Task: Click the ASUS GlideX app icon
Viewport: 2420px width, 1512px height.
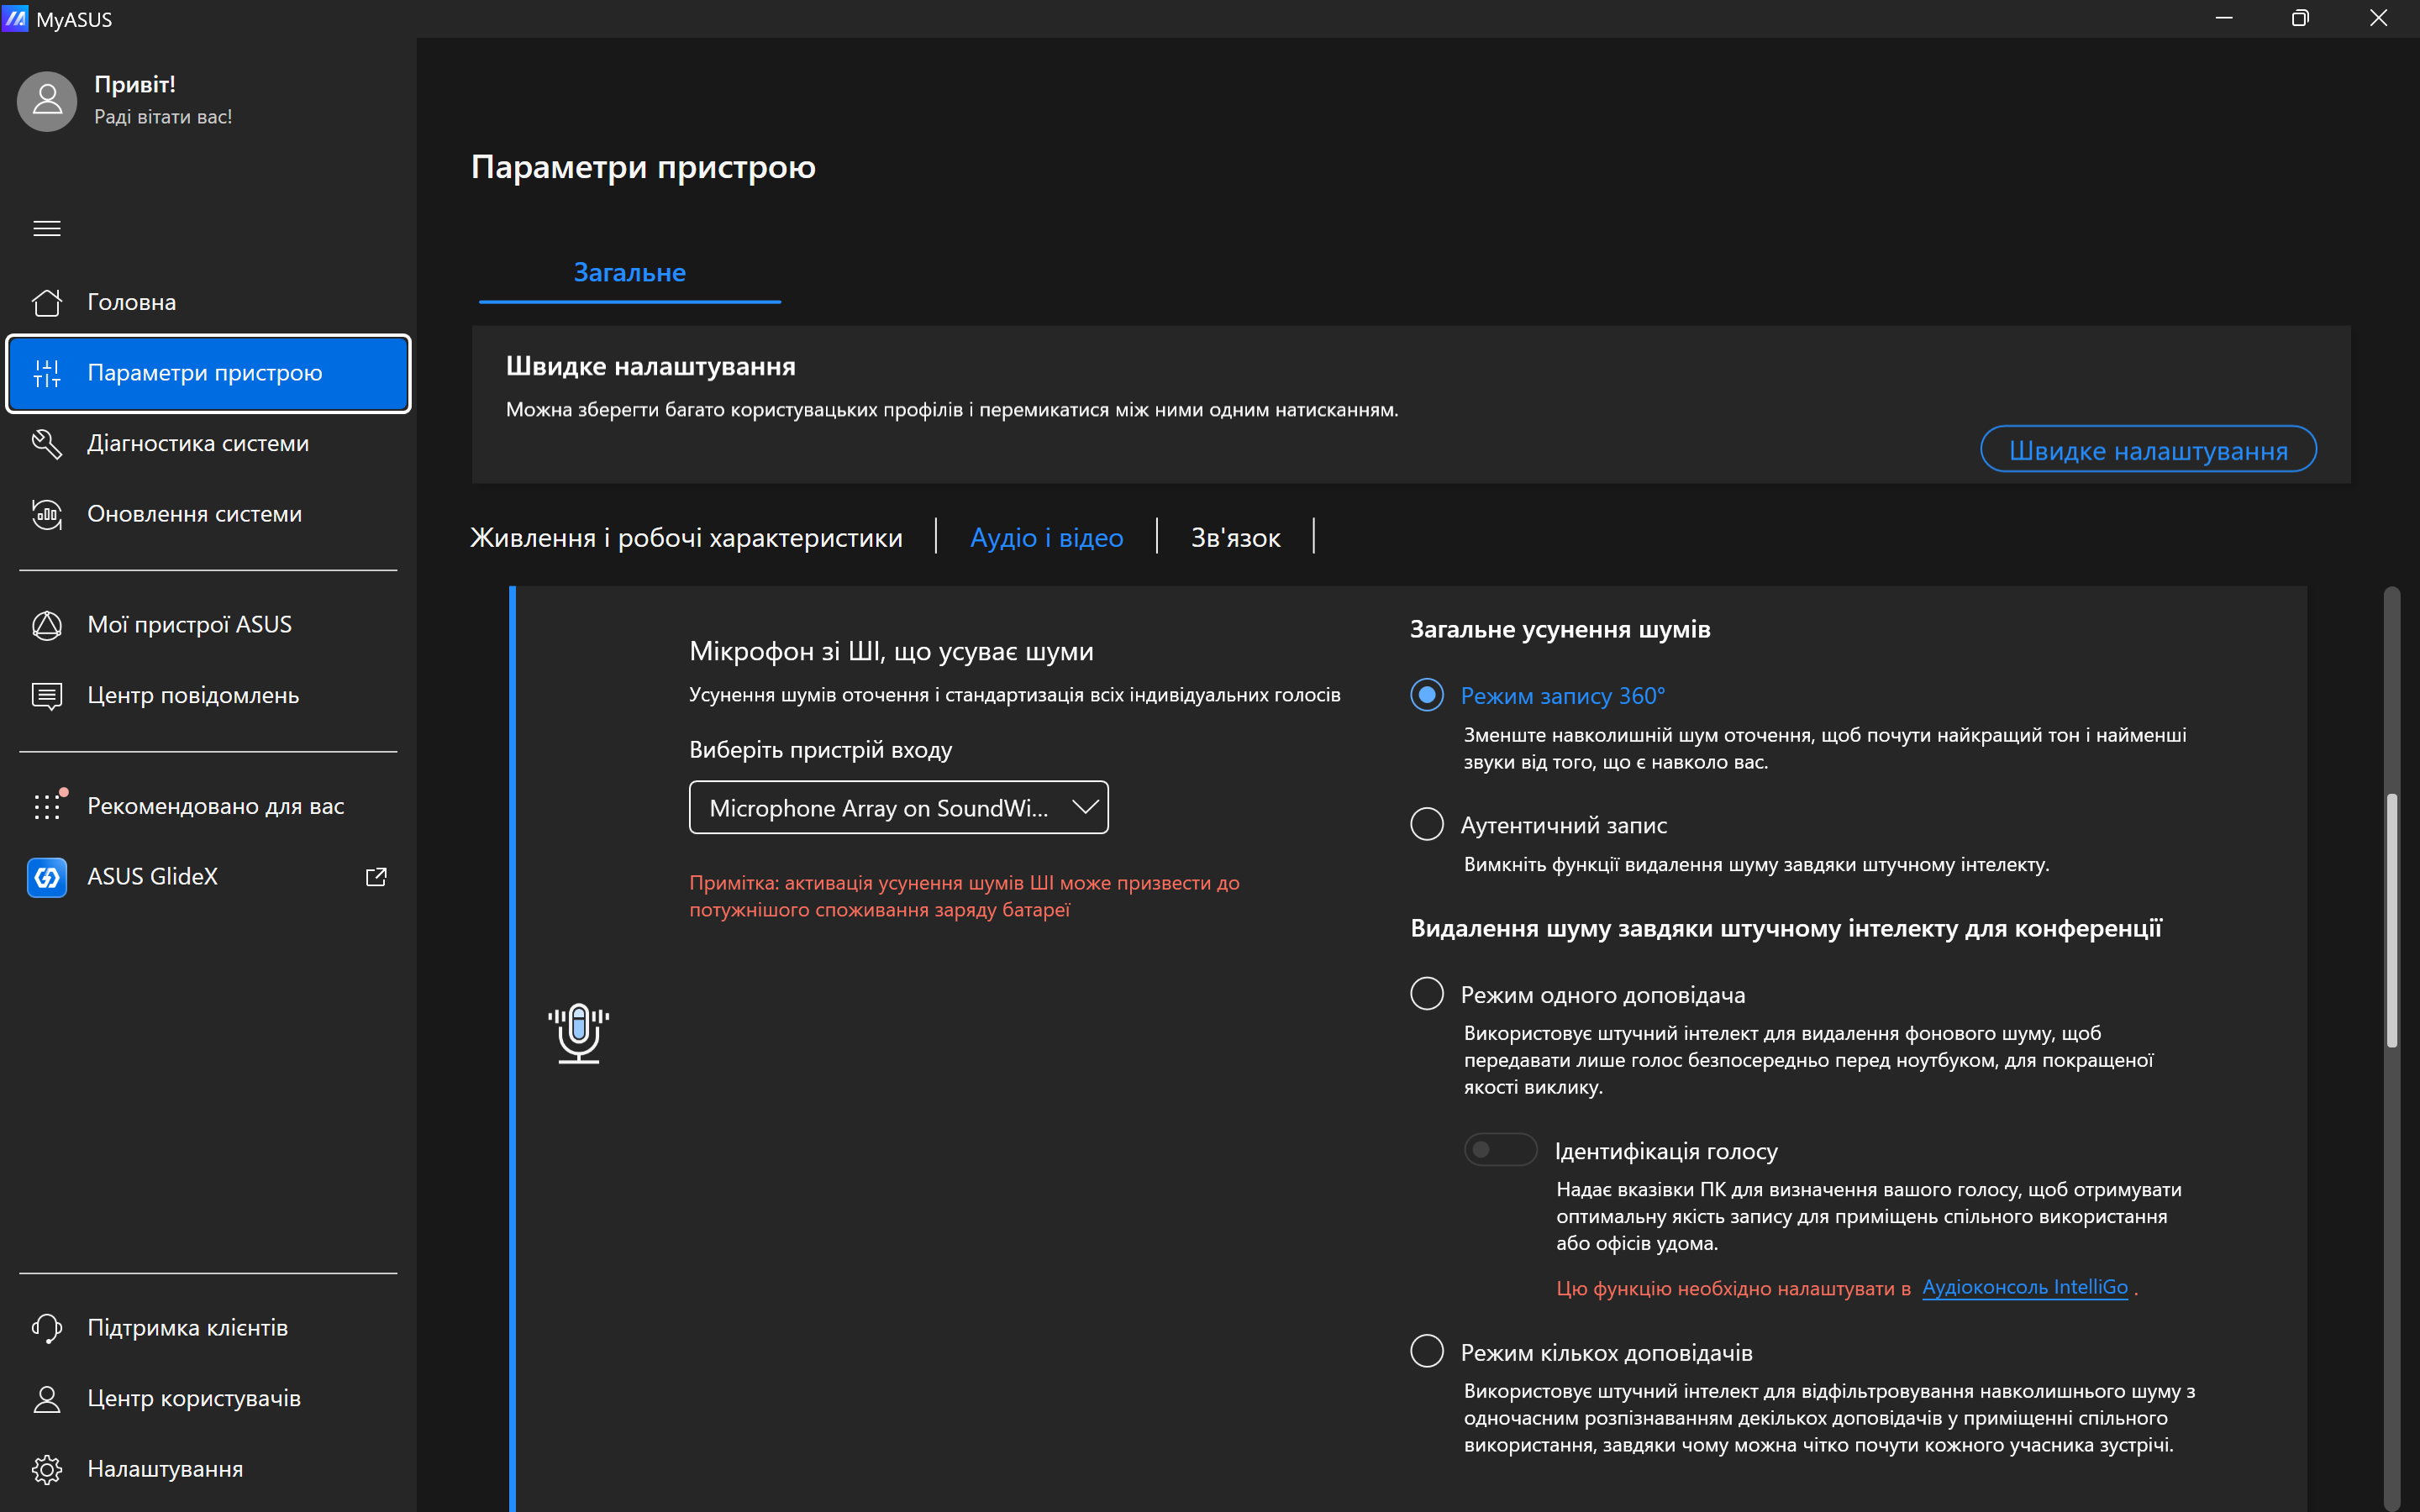Action: click(47, 877)
